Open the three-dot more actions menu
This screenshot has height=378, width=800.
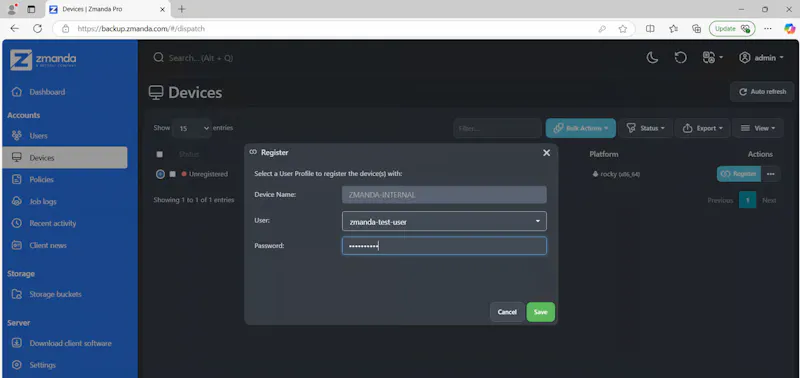pos(770,174)
